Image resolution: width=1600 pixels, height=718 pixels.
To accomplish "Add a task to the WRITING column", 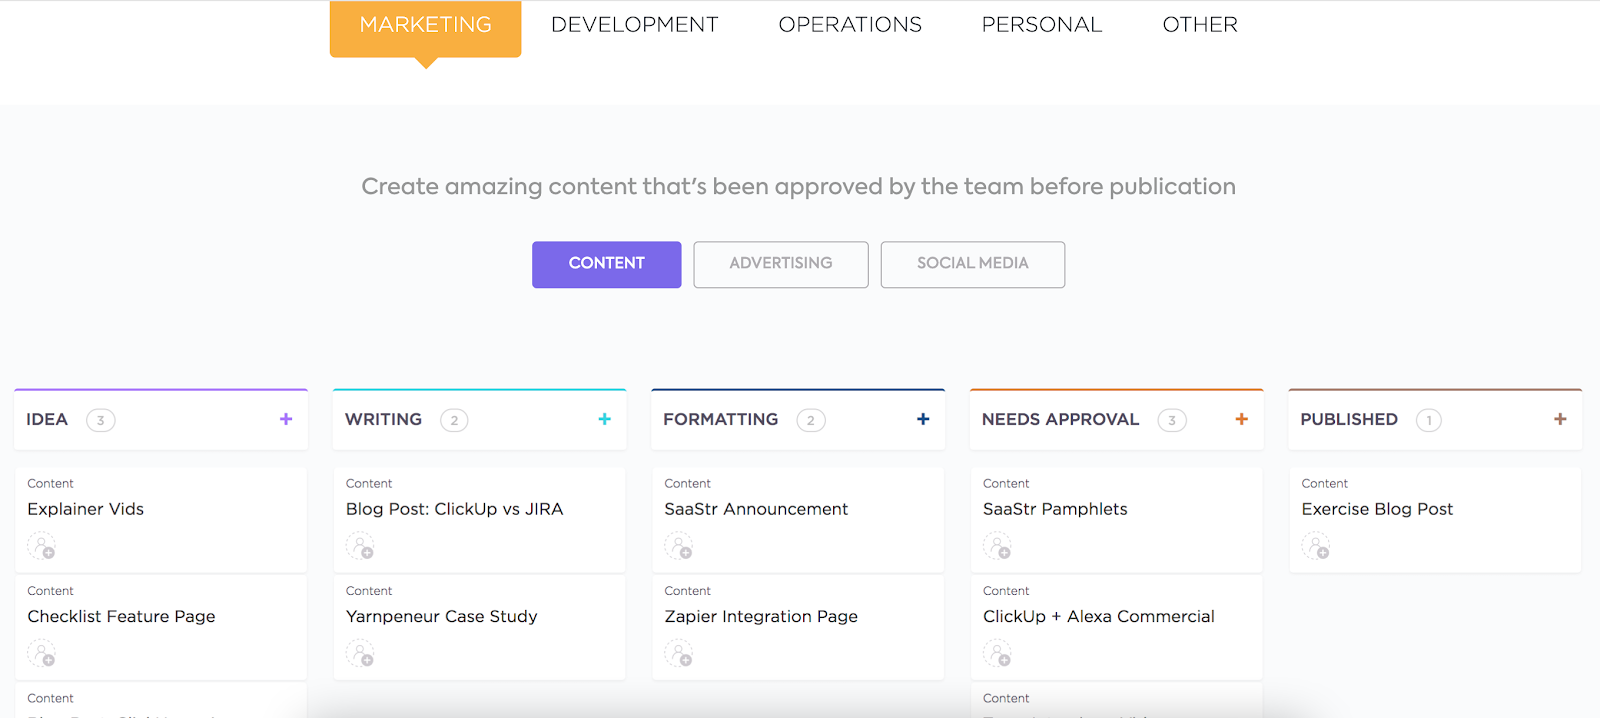I will coord(604,419).
